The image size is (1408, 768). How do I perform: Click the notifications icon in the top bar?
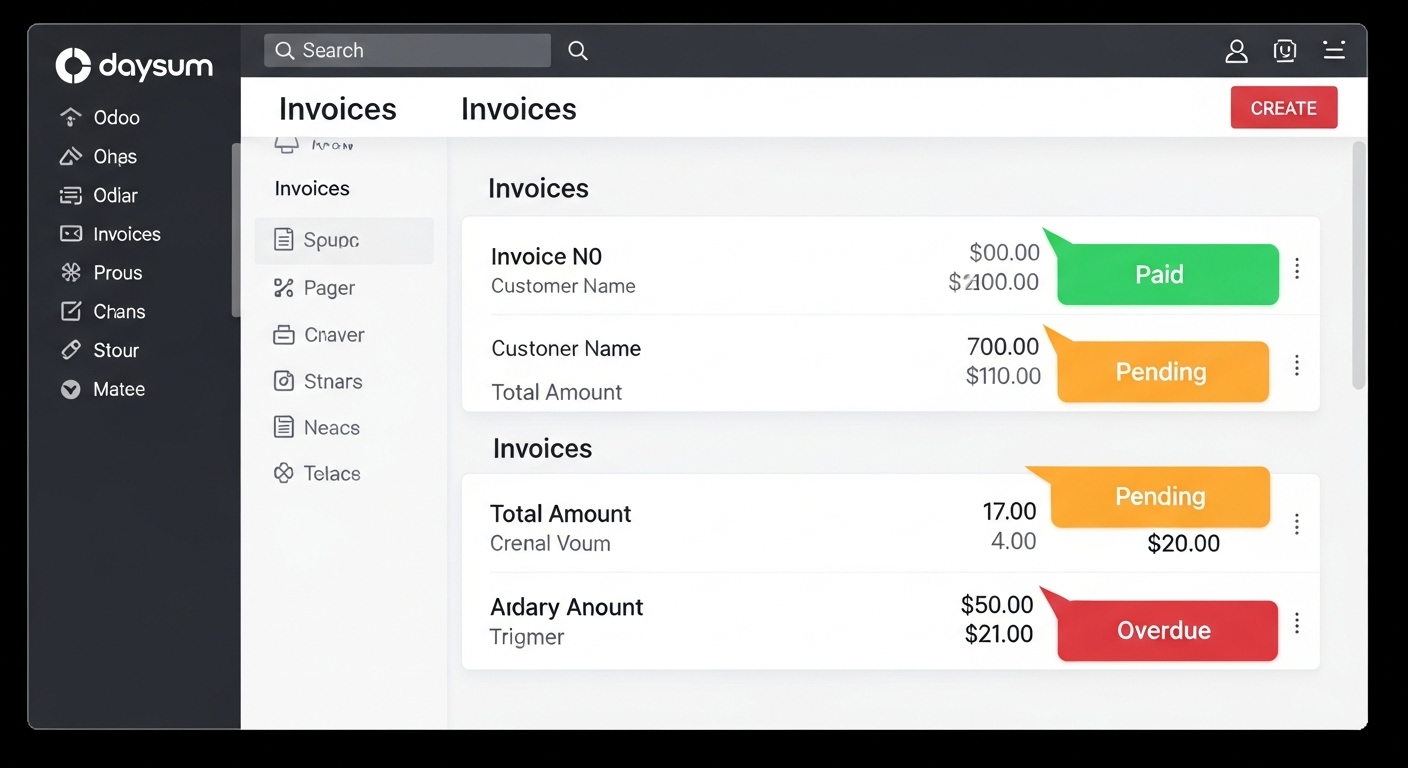coord(1285,50)
